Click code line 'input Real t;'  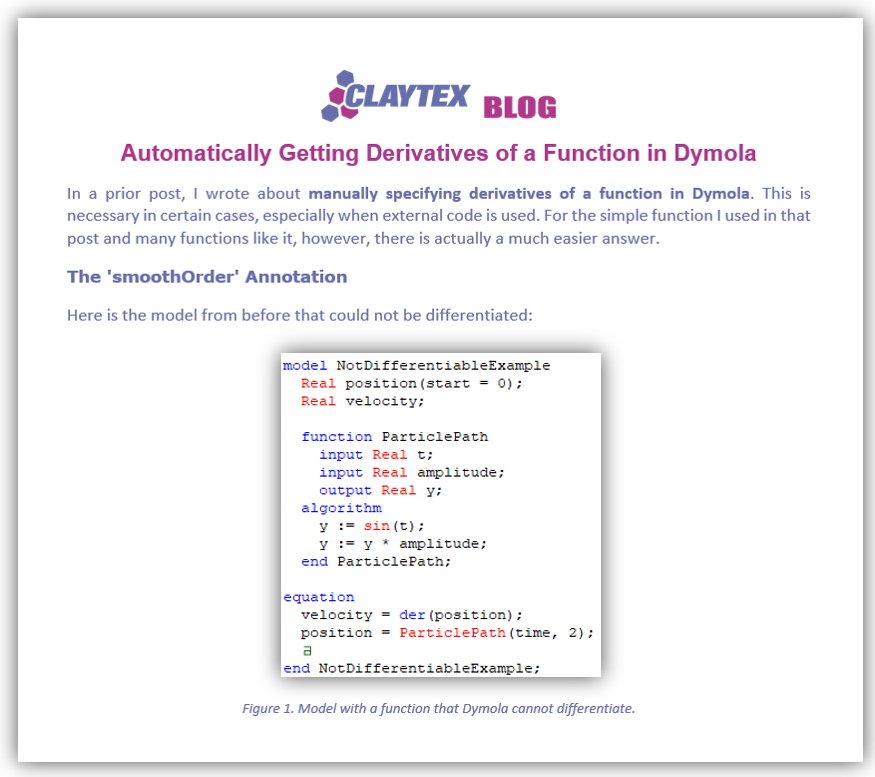[376, 454]
